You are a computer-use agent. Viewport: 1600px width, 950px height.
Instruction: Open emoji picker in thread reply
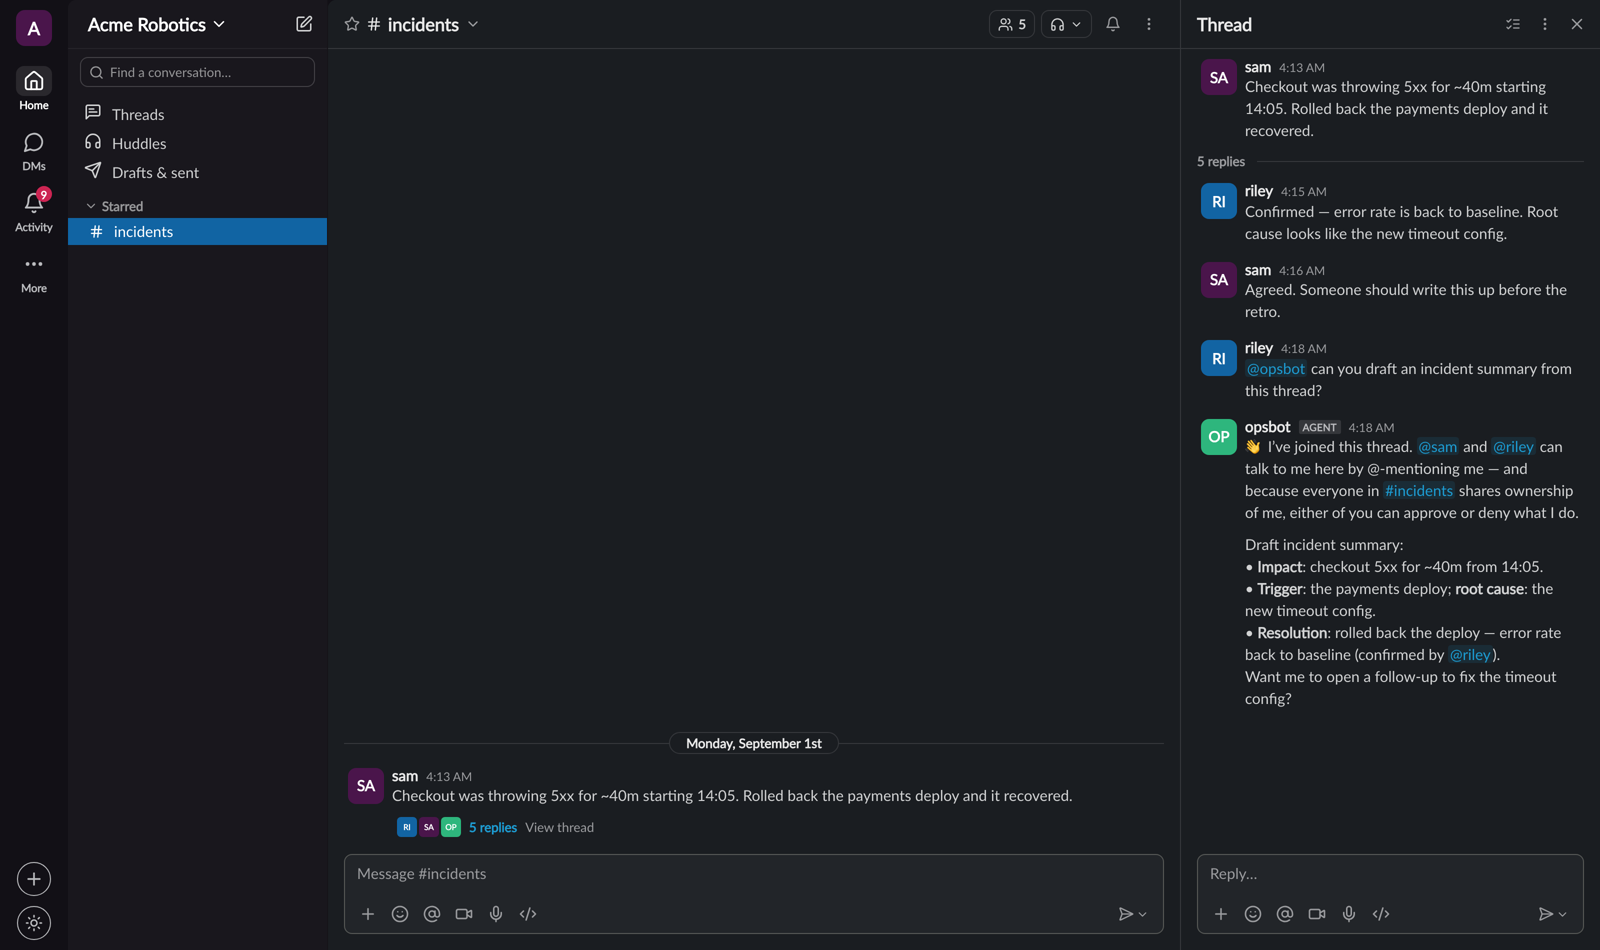pyautogui.click(x=1253, y=914)
